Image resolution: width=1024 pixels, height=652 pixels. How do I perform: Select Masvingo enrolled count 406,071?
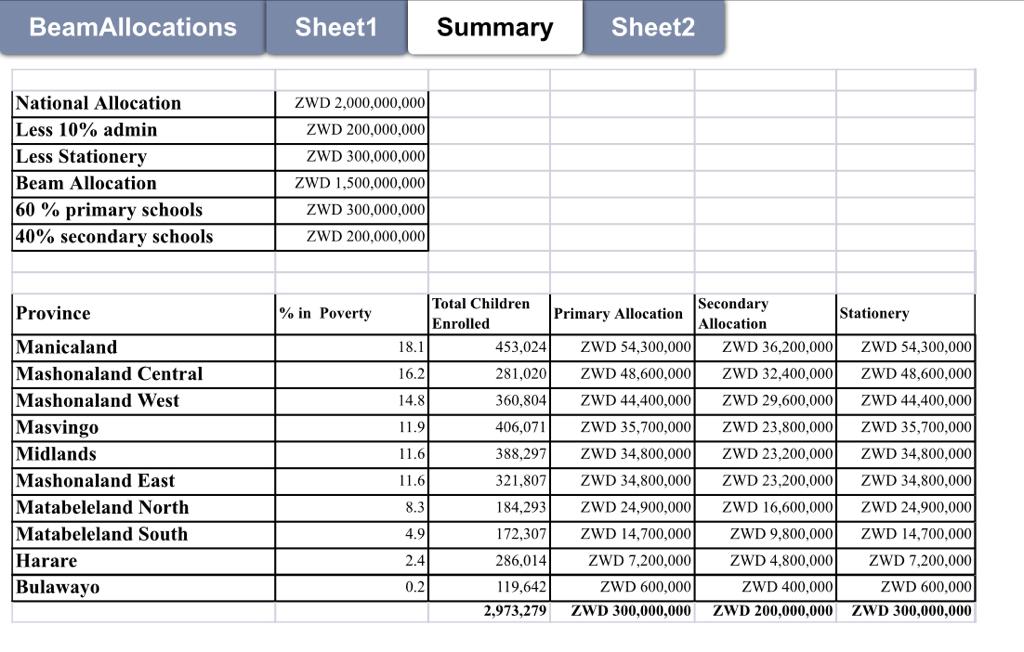(x=489, y=428)
